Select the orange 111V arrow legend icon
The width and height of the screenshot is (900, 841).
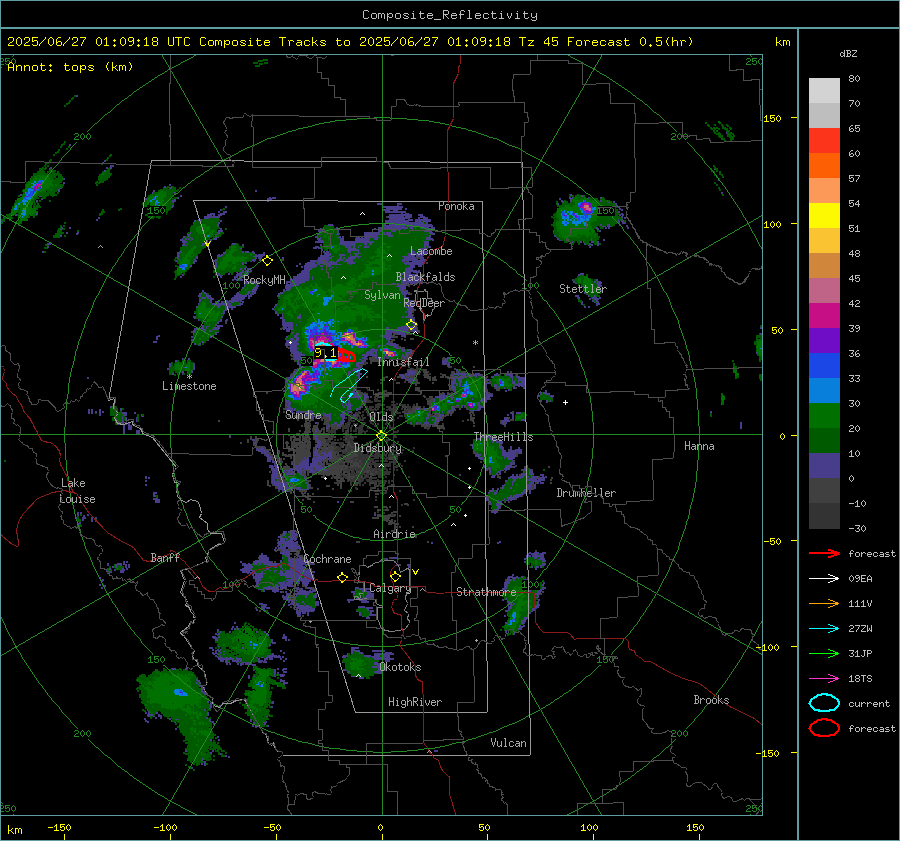point(824,603)
